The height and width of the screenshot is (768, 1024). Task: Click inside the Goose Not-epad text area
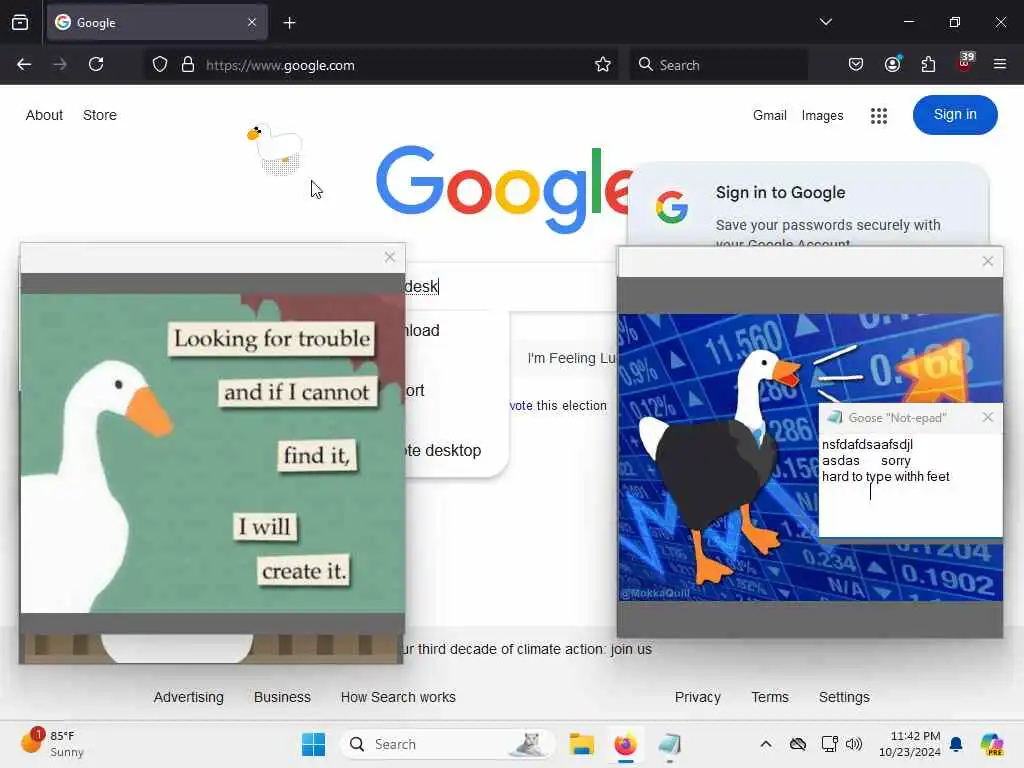pos(910,485)
